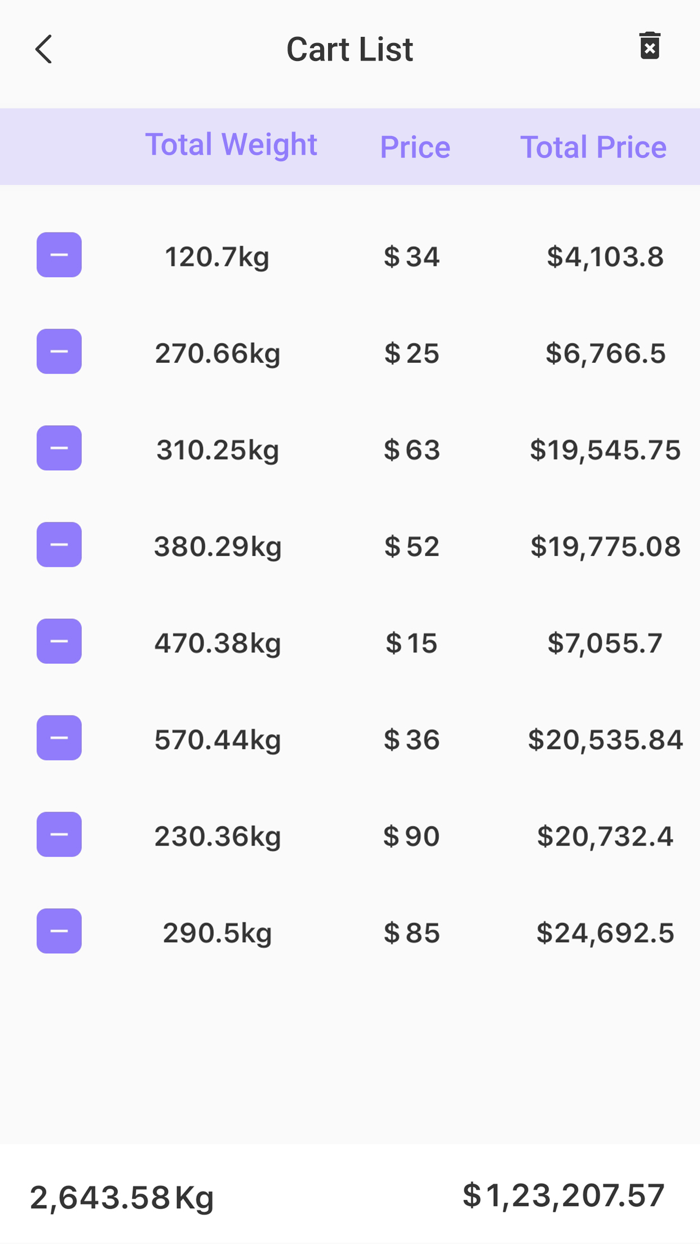Remove the 270.66kg item from the cart

(x=58, y=351)
